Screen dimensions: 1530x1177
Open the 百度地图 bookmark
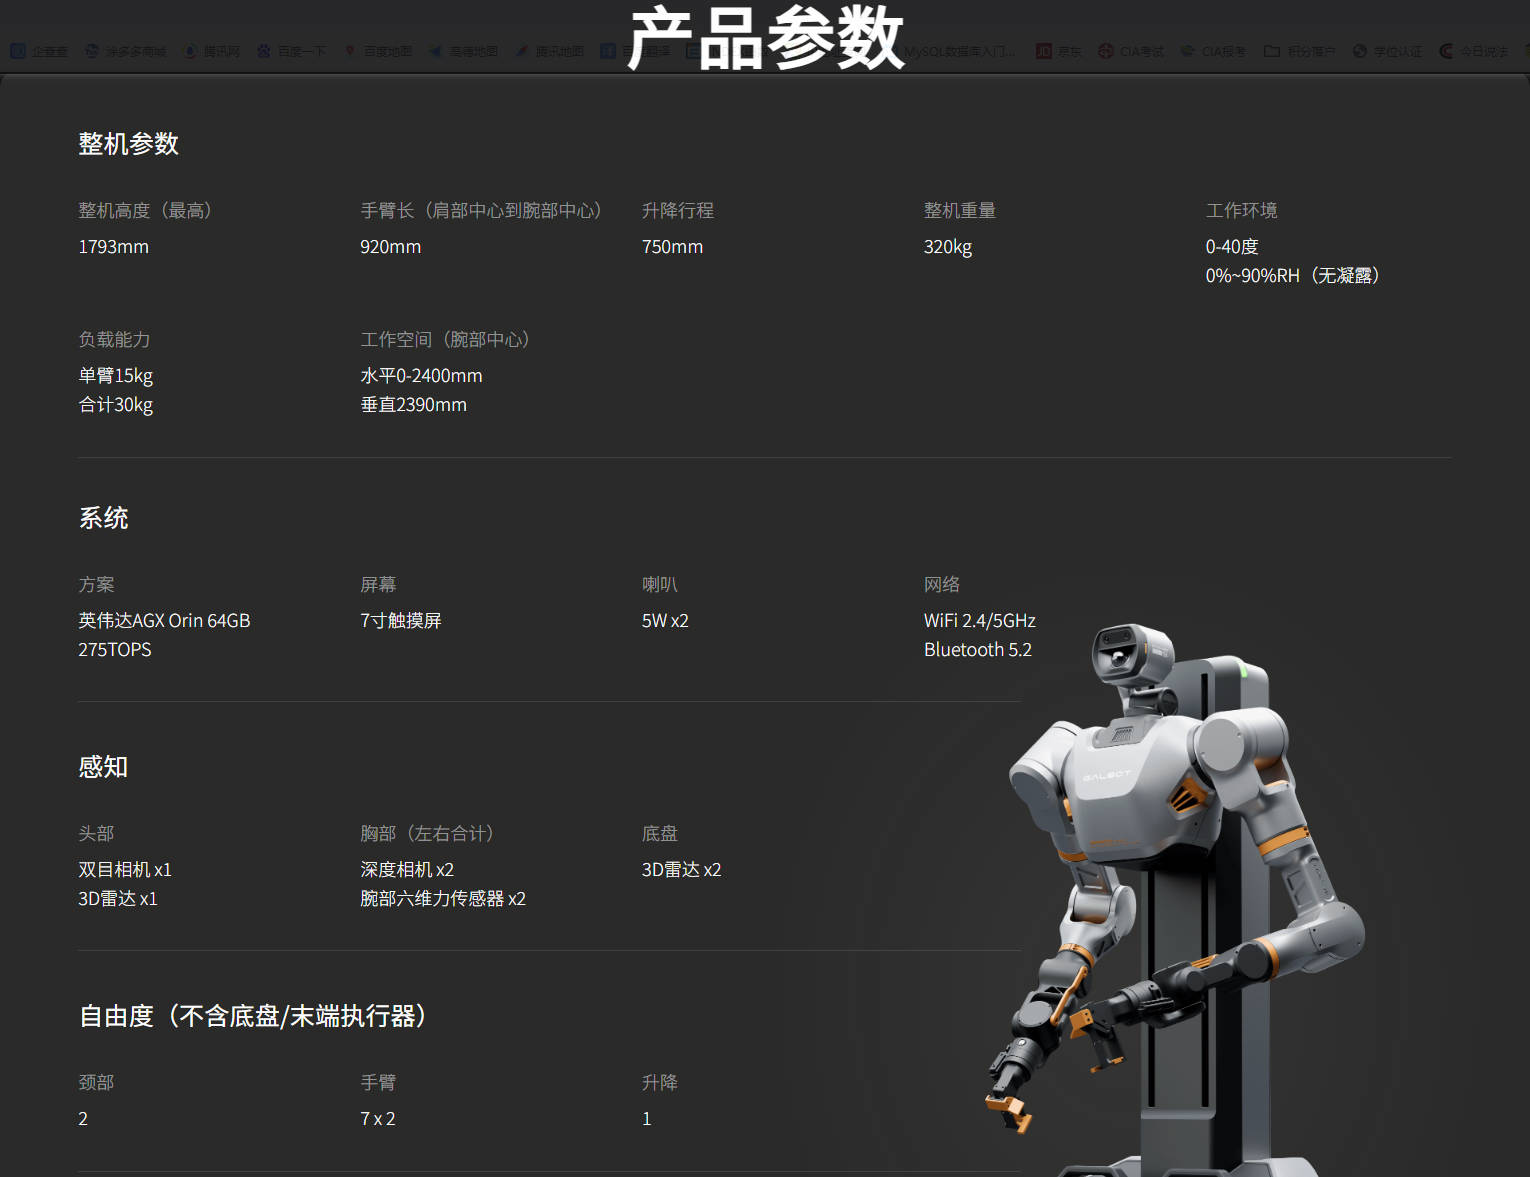pyautogui.click(x=378, y=51)
